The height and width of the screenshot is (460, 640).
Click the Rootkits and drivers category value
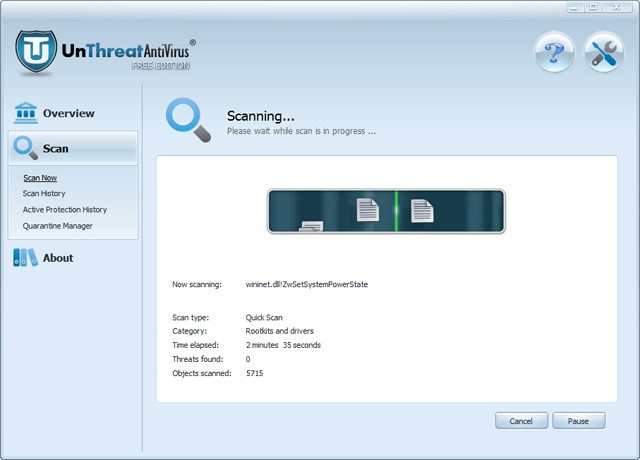280,331
